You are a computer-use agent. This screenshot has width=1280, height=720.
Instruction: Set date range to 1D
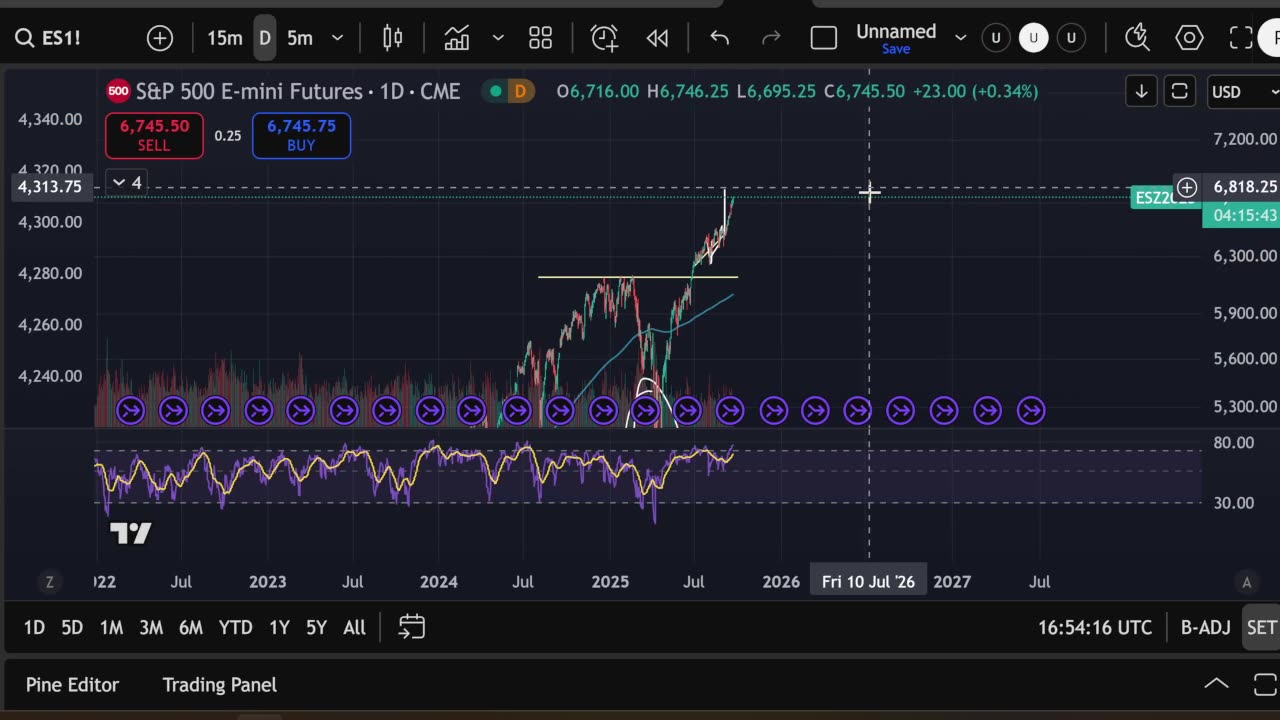click(34, 627)
